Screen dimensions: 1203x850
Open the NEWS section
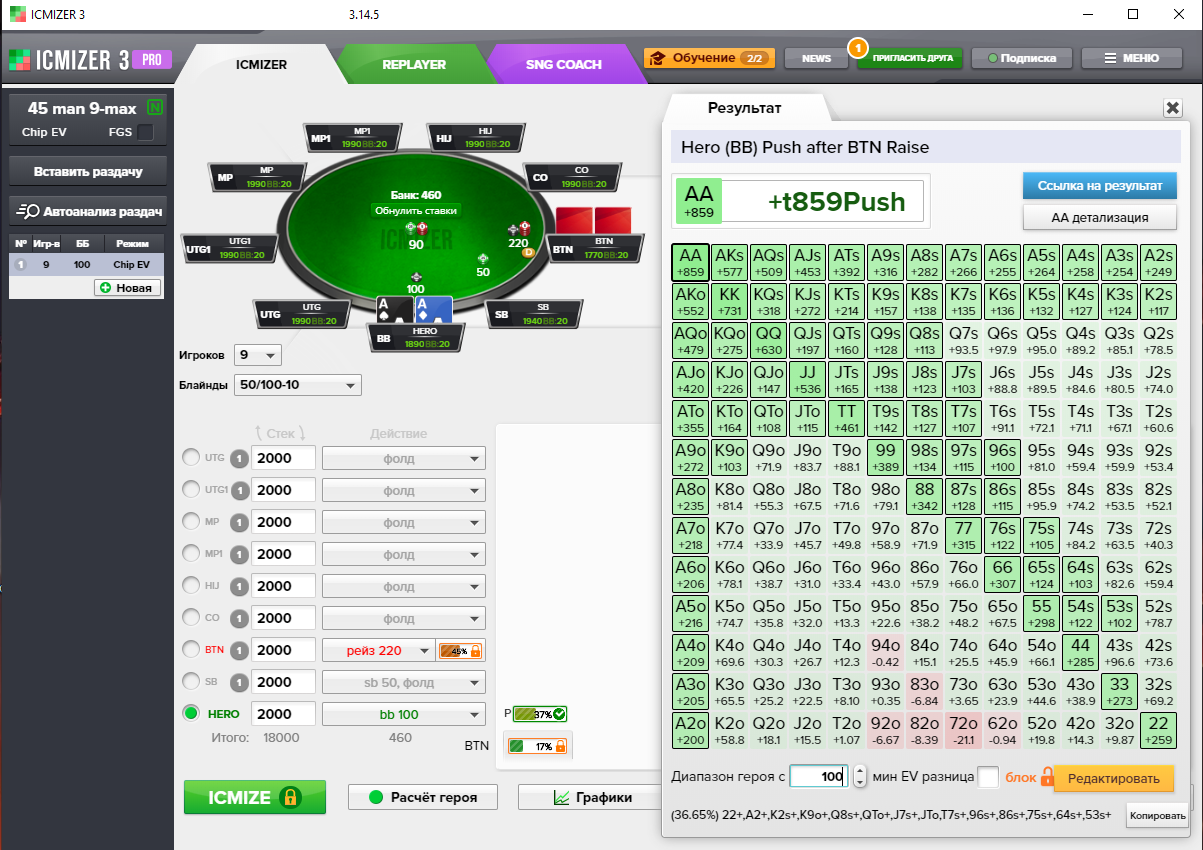816,58
